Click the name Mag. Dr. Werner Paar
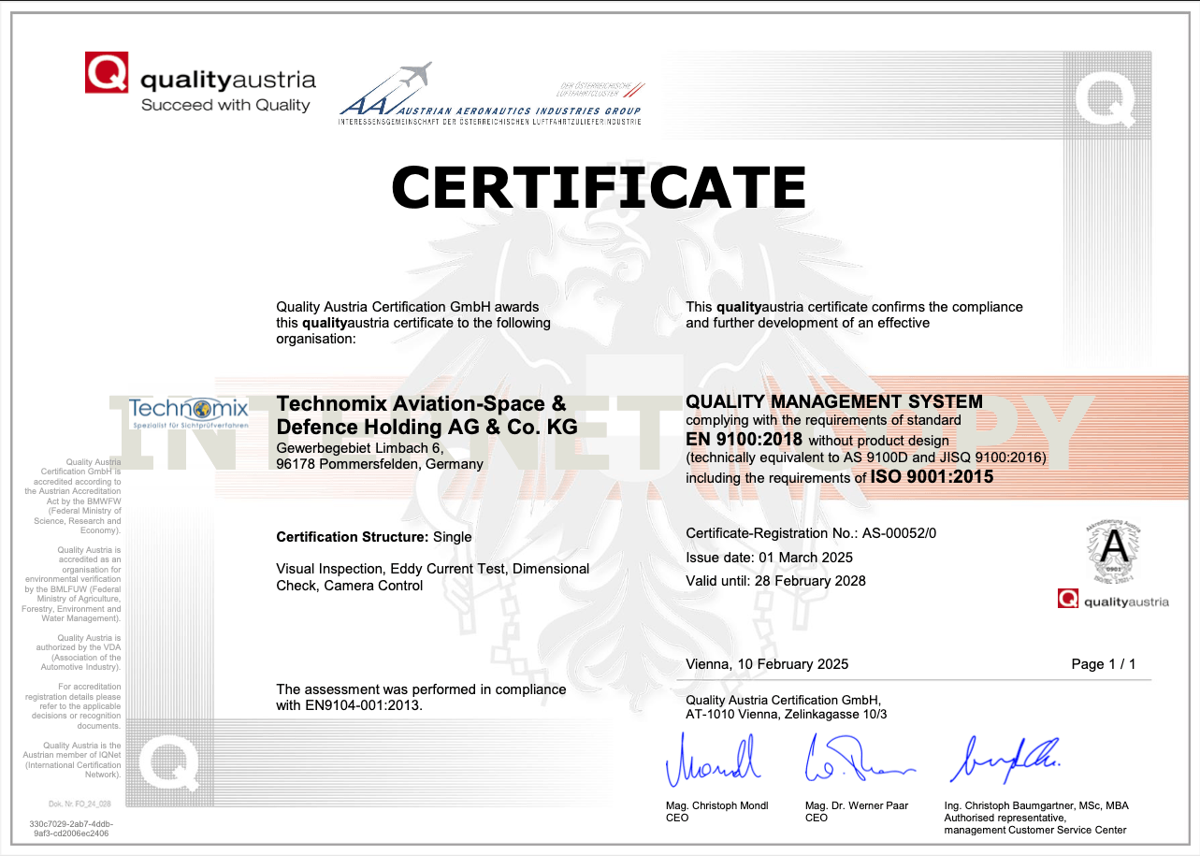The width and height of the screenshot is (1200, 856). 857,806
